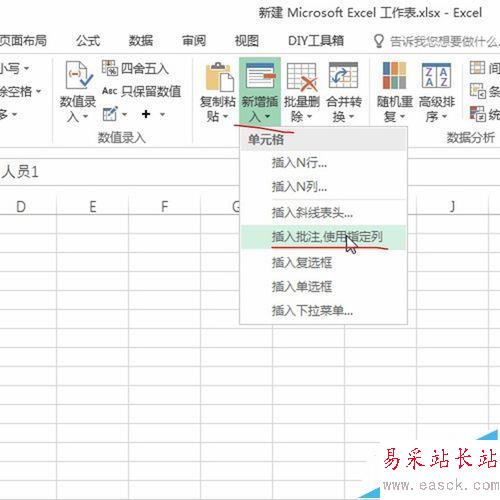The image size is (500, 500).
Task: Click the 高级排序 ZA/AZ icon
Action: [436, 76]
